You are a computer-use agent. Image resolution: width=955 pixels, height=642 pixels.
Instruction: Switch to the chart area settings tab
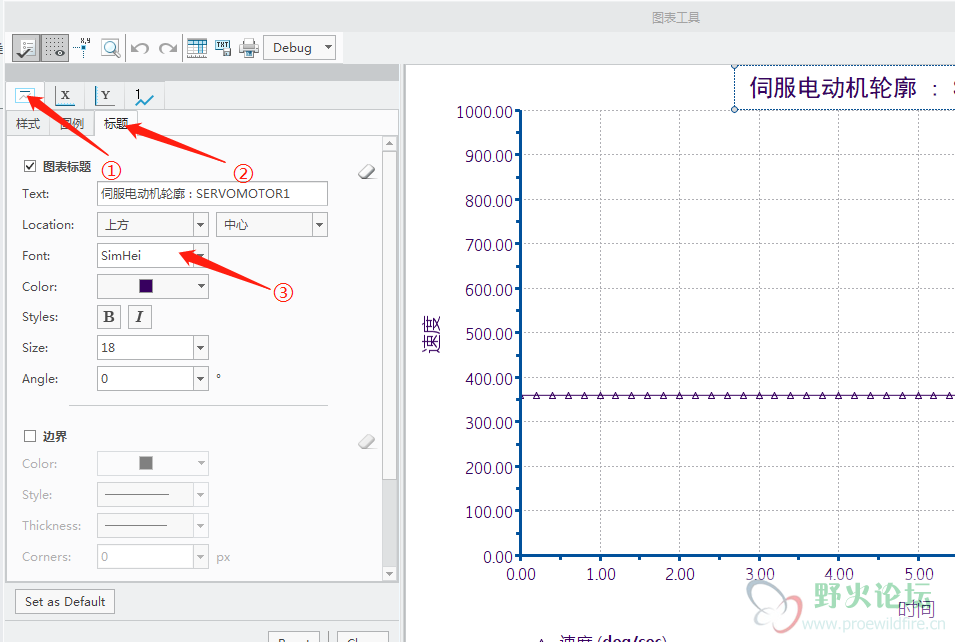click(26, 96)
